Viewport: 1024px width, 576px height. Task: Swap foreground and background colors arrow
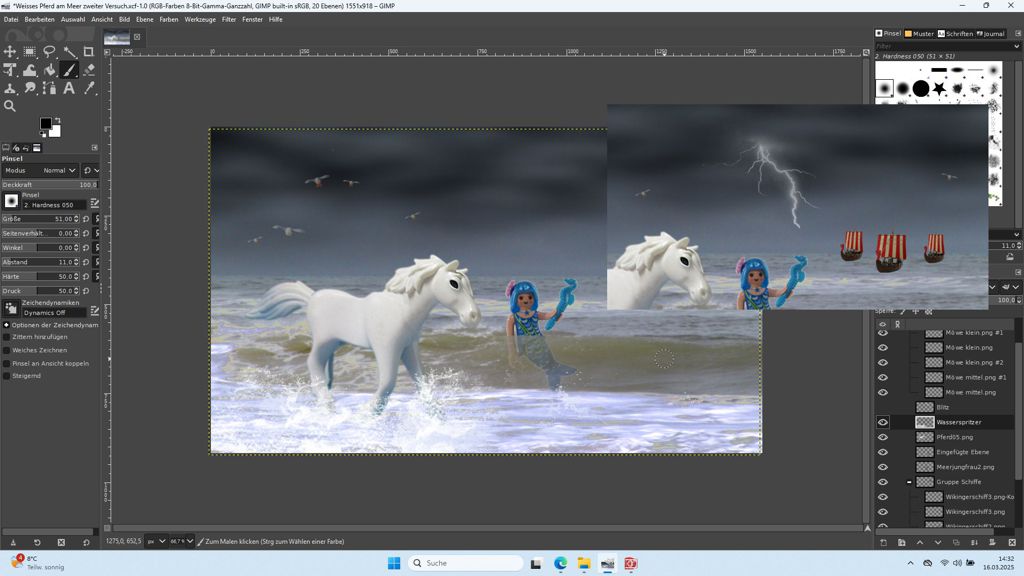coord(57,120)
